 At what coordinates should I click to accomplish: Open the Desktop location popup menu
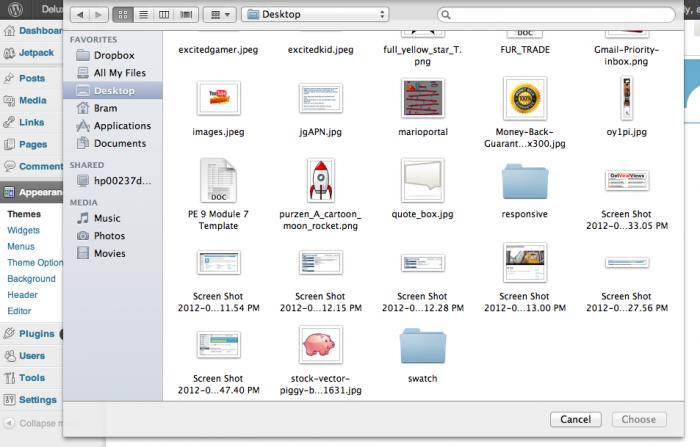(316, 15)
